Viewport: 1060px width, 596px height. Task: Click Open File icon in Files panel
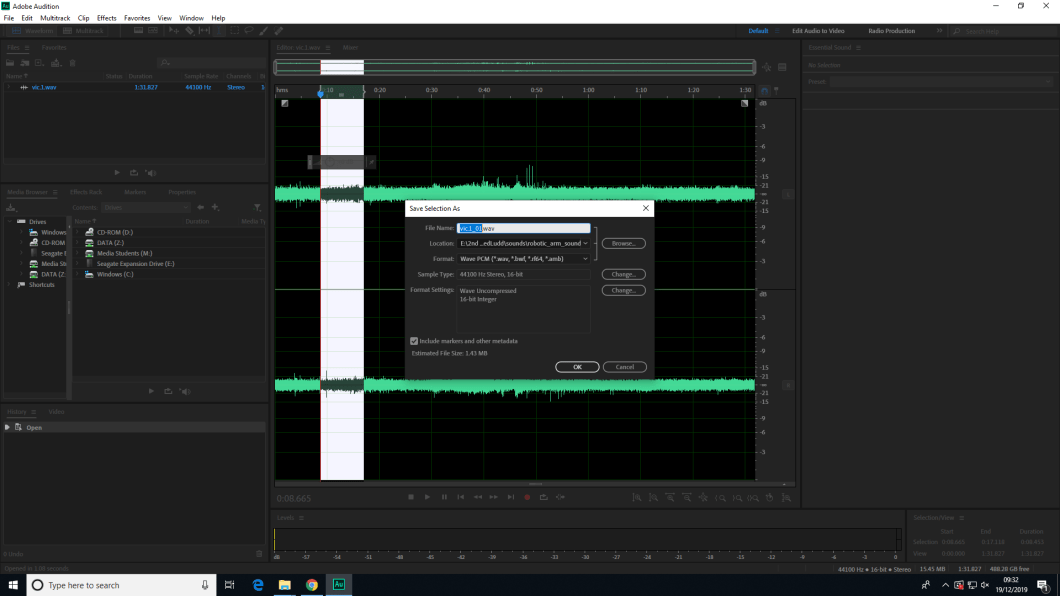pos(10,63)
